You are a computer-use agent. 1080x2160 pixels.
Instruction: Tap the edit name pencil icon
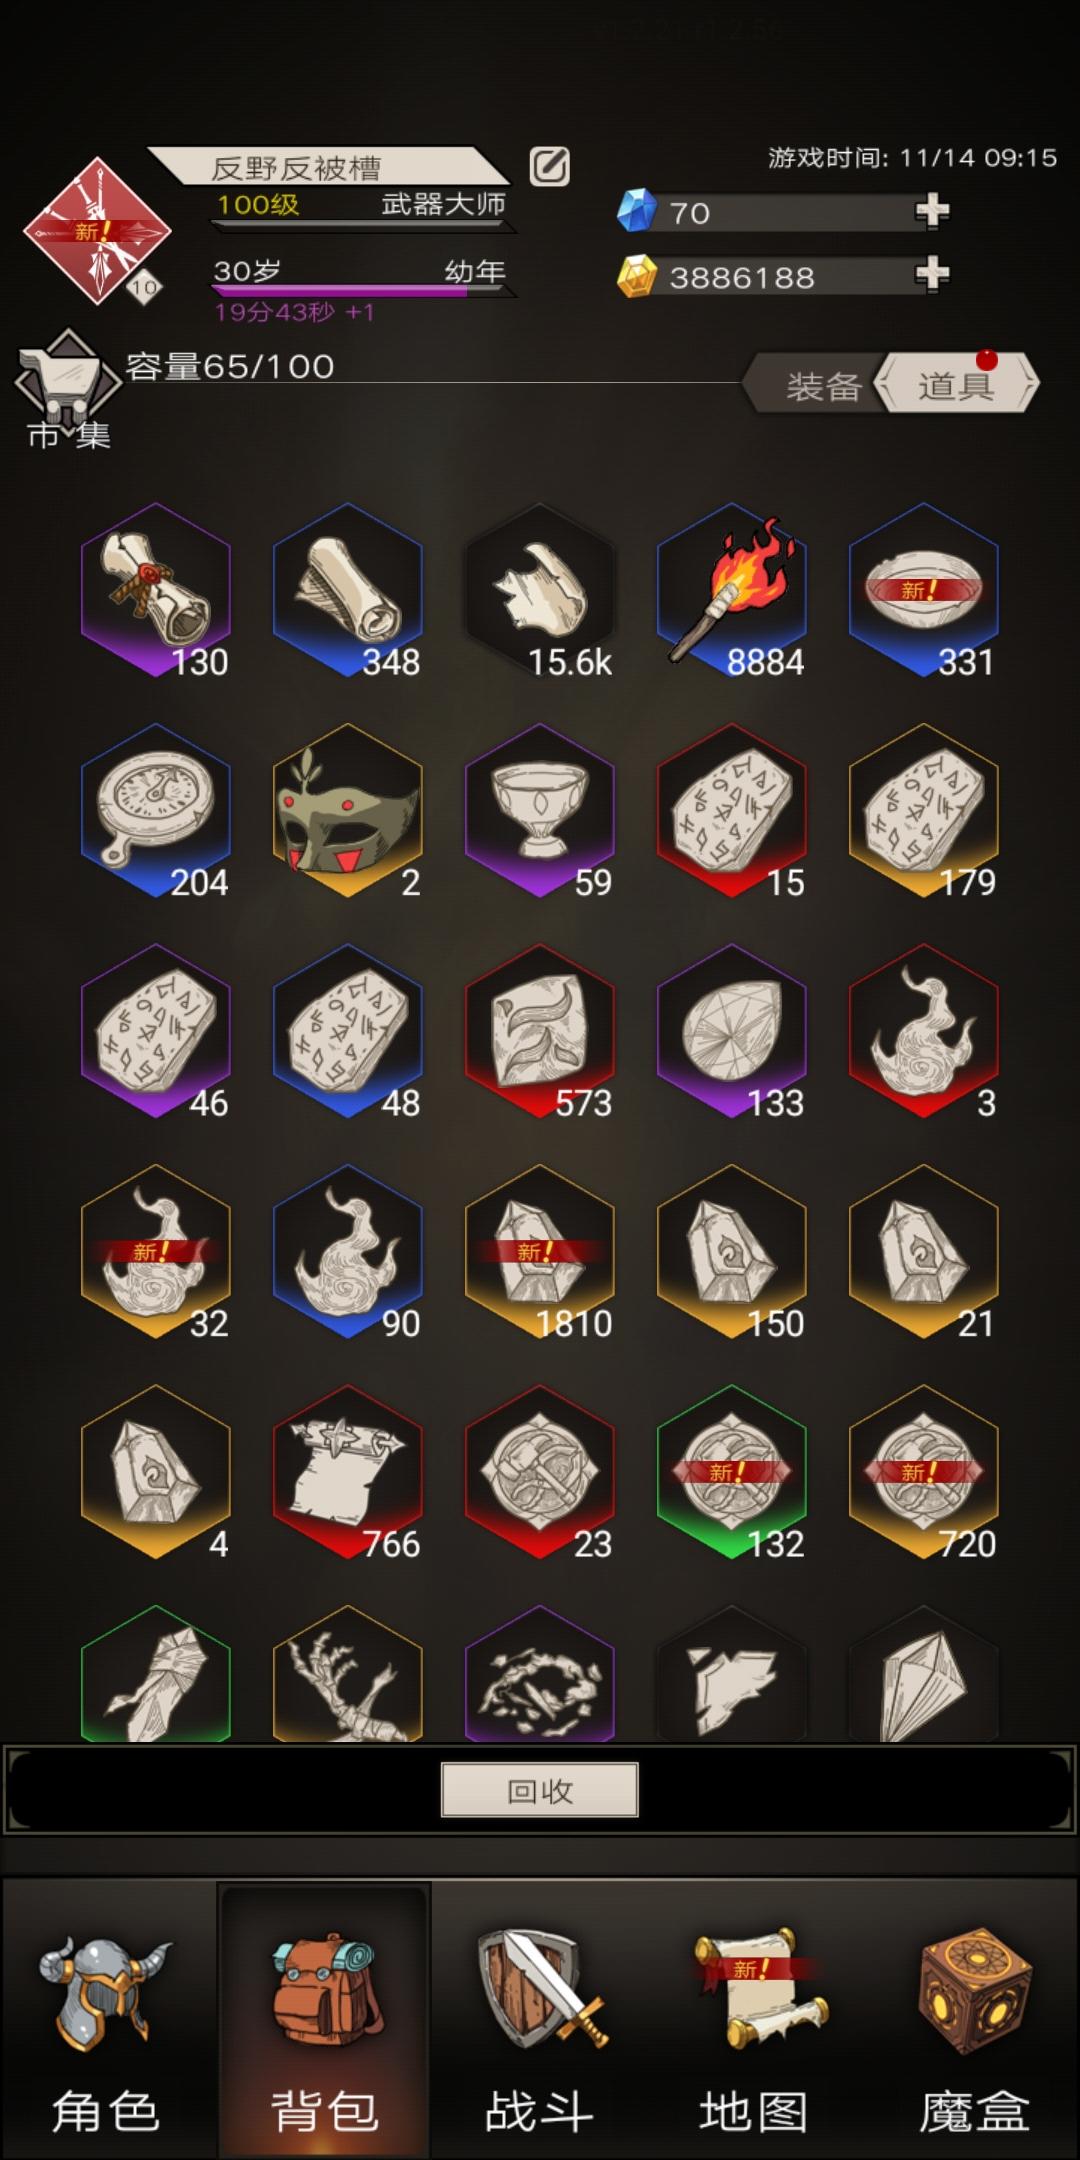pyautogui.click(x=549, y=167)
